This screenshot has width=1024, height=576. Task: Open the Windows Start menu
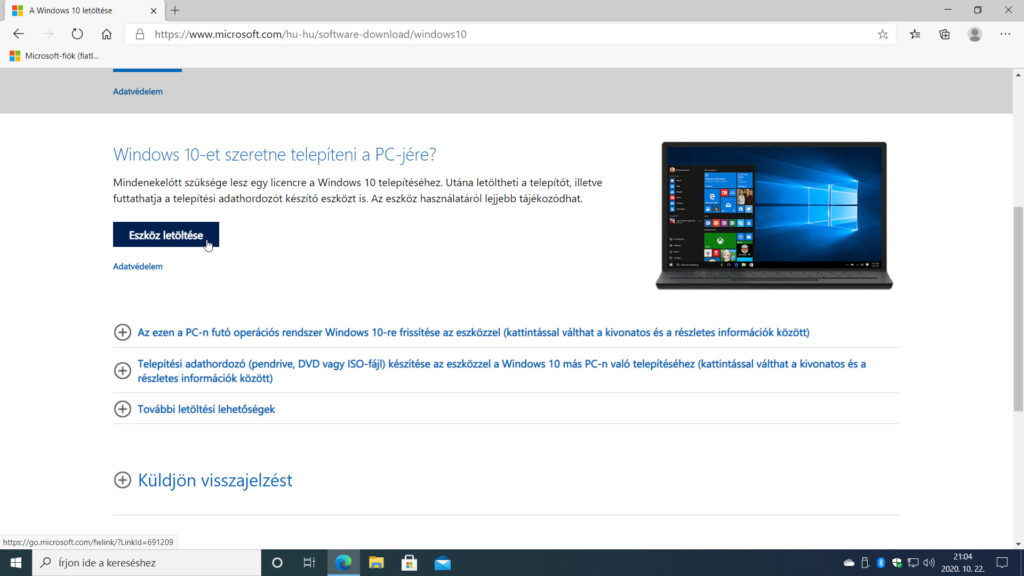pos(16,562)
